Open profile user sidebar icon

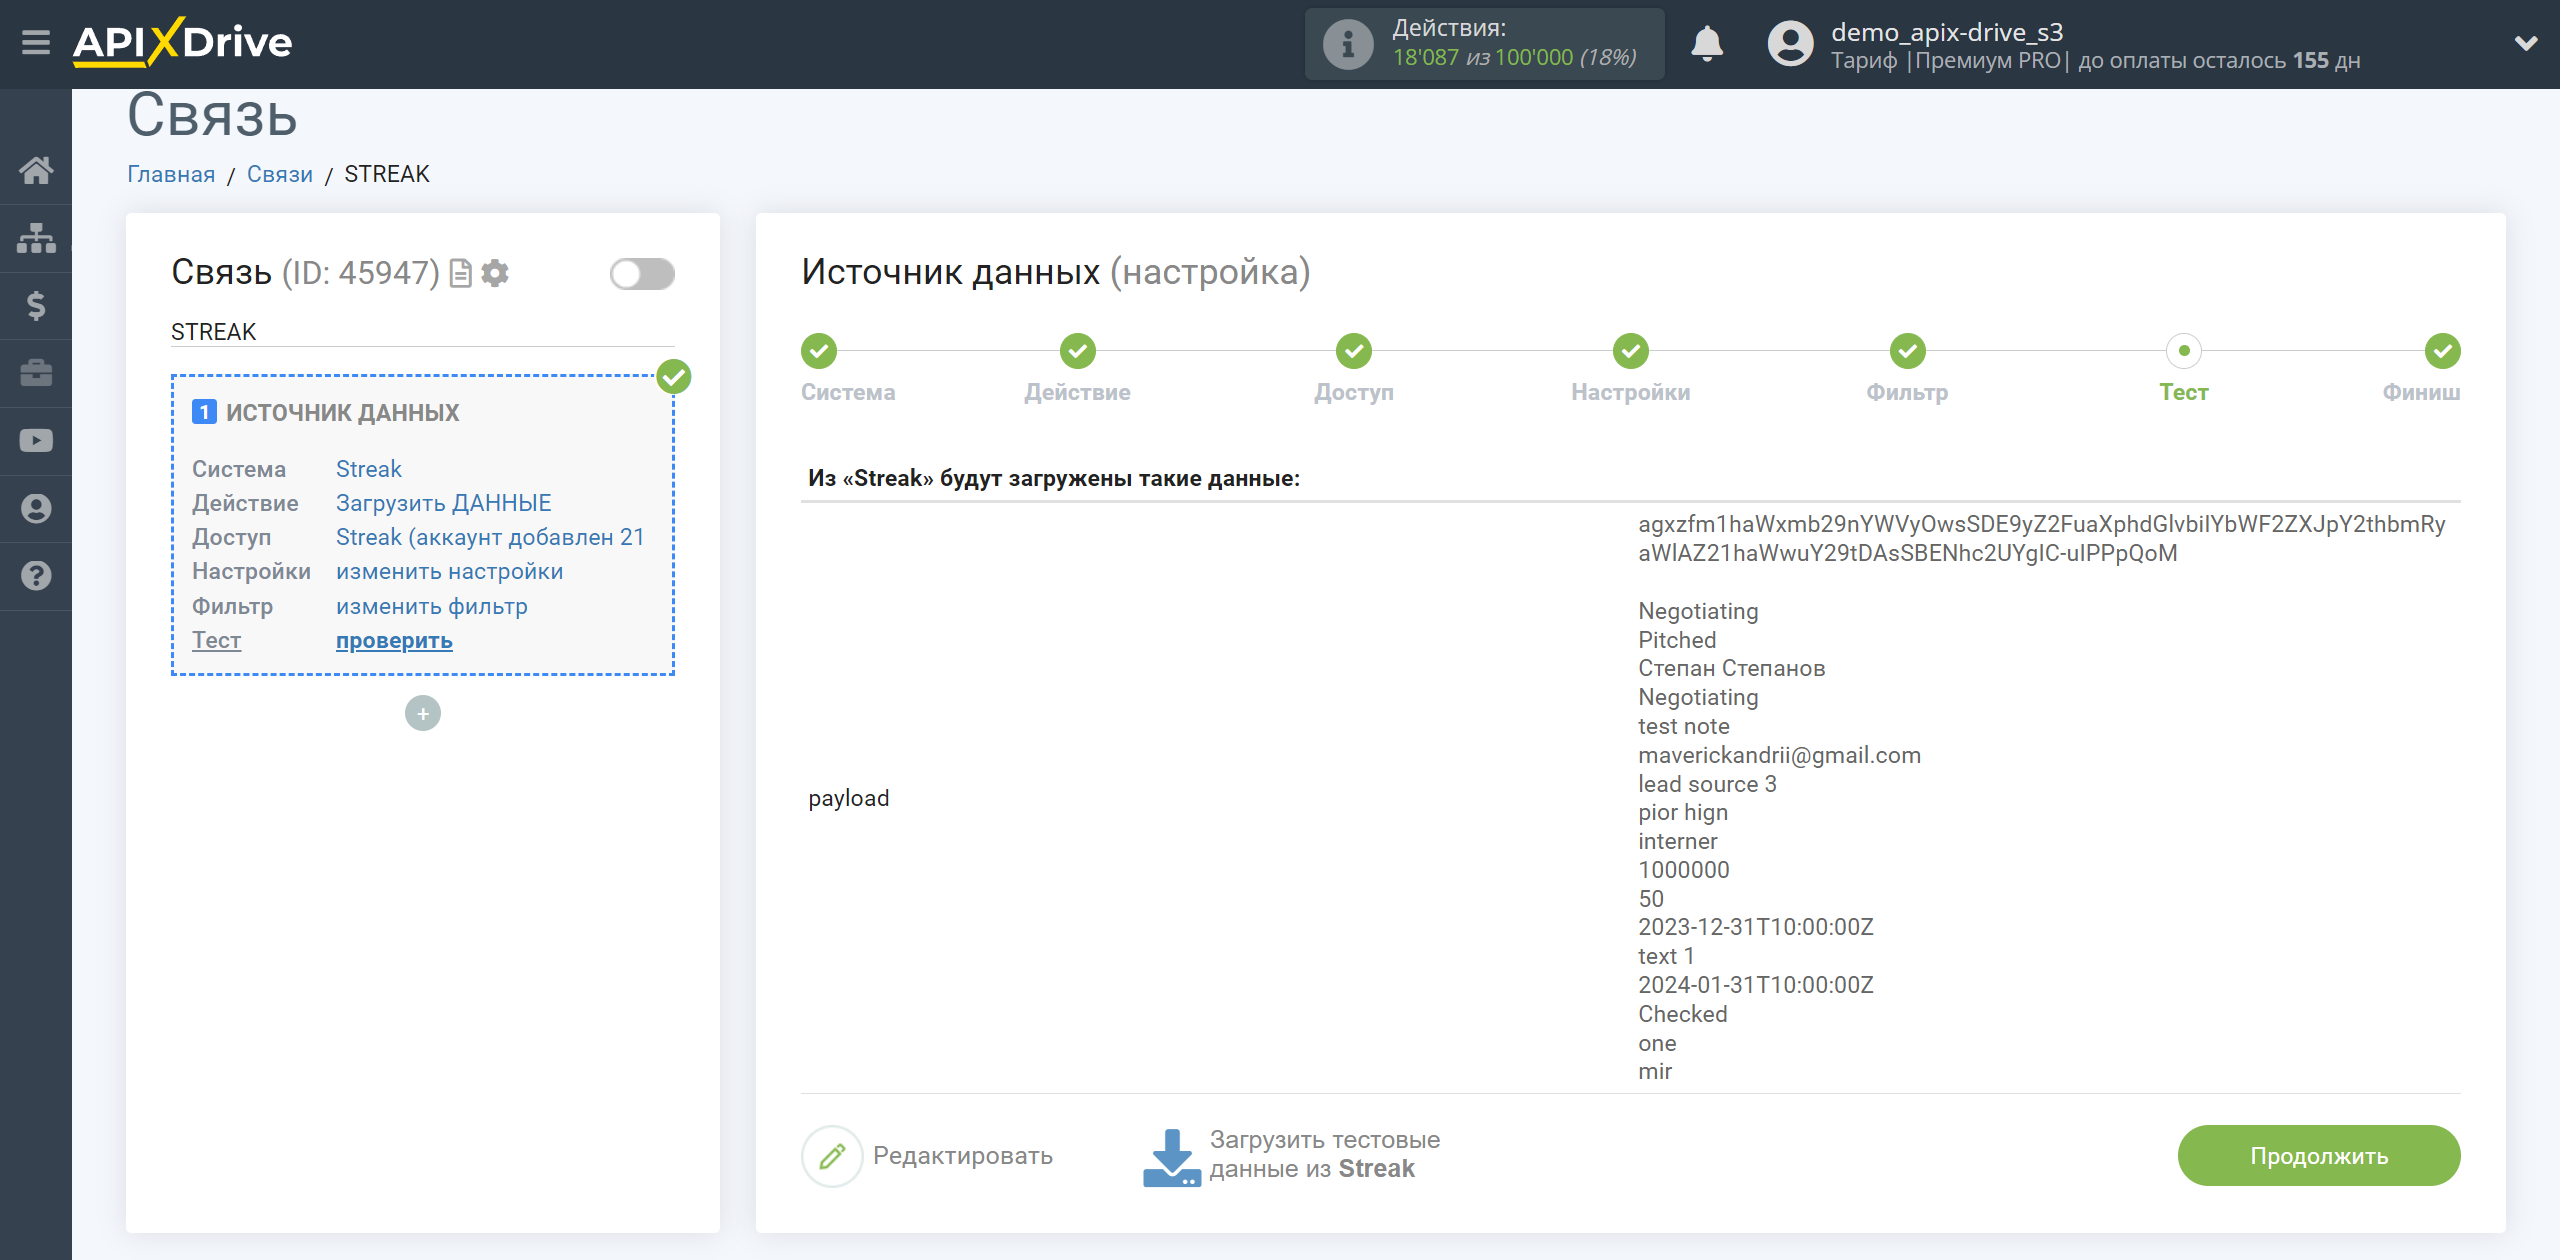[36, 508]
